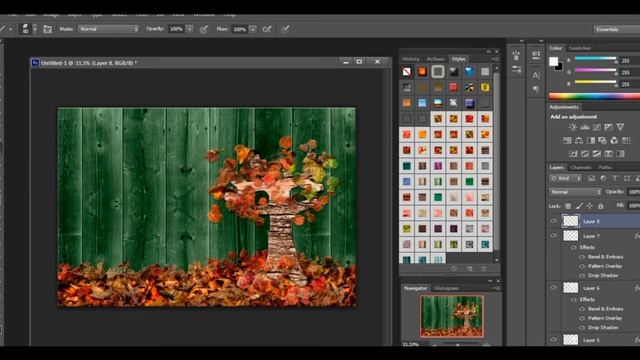Open the Character panel icon
The height and width of the screenshot is (360, 640).
tap(536, 76)
